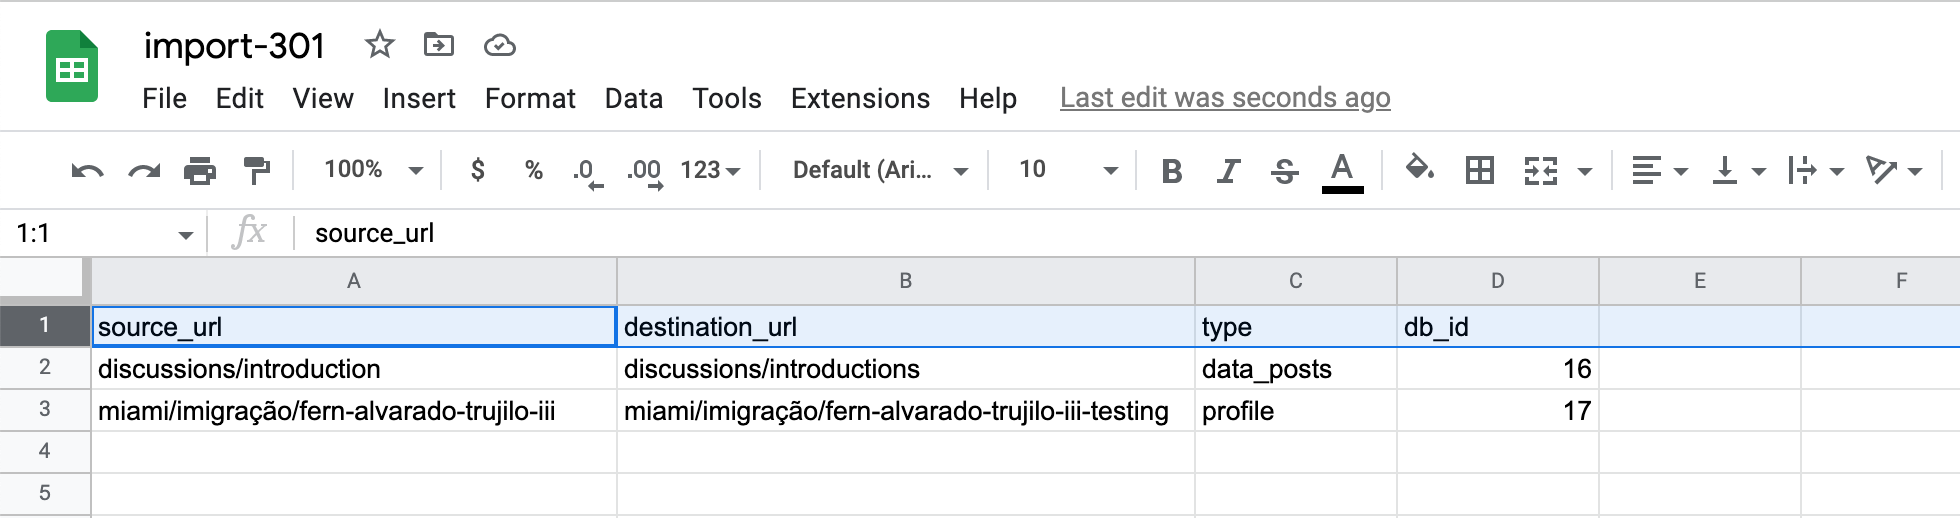Open the Extensions menu
Screen dimensions: 1960x518
(x=860, y=98)
